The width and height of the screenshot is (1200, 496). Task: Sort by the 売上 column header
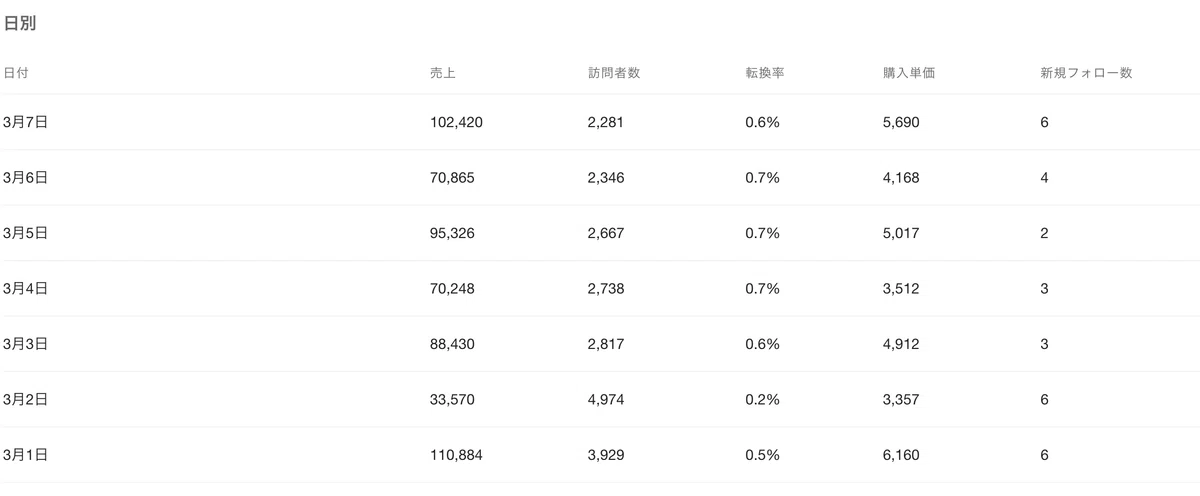pyautogui.click(x=442, y=73)
